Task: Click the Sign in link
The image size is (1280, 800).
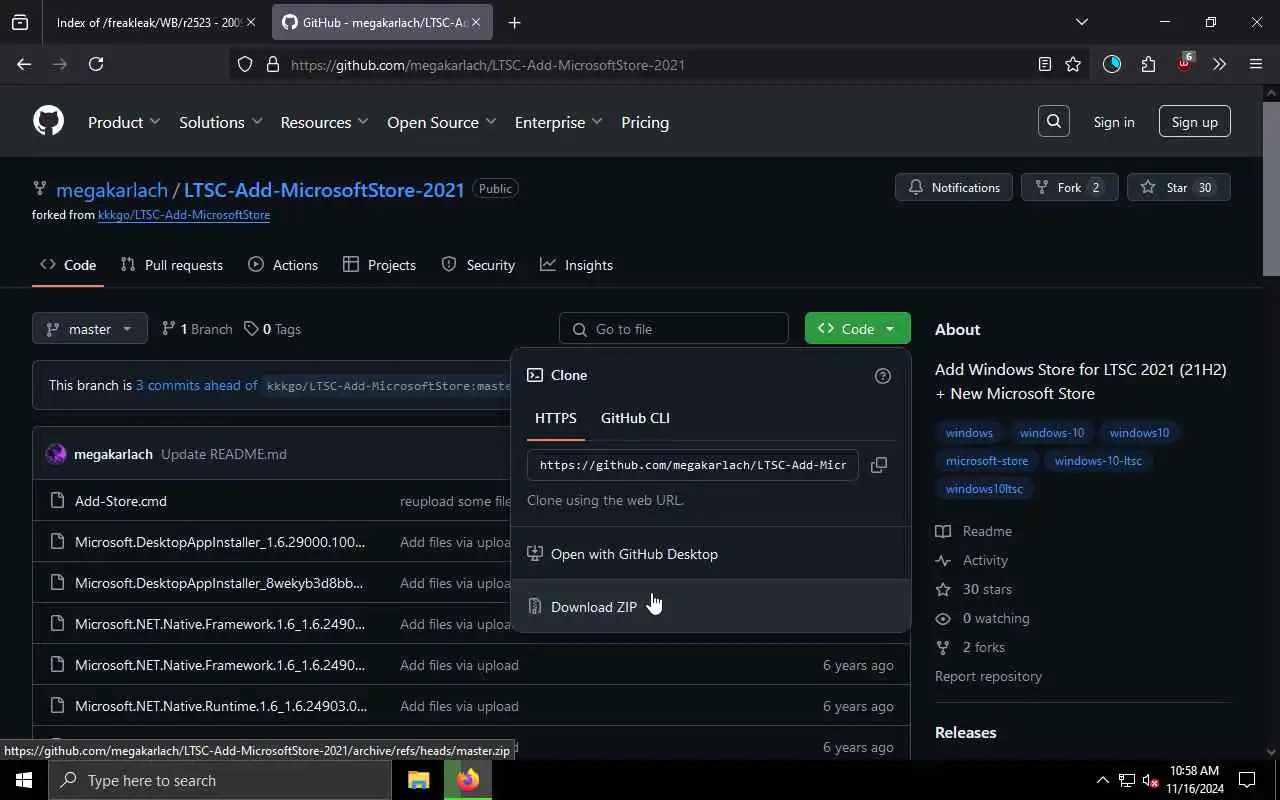Action: click(1114, 122)
